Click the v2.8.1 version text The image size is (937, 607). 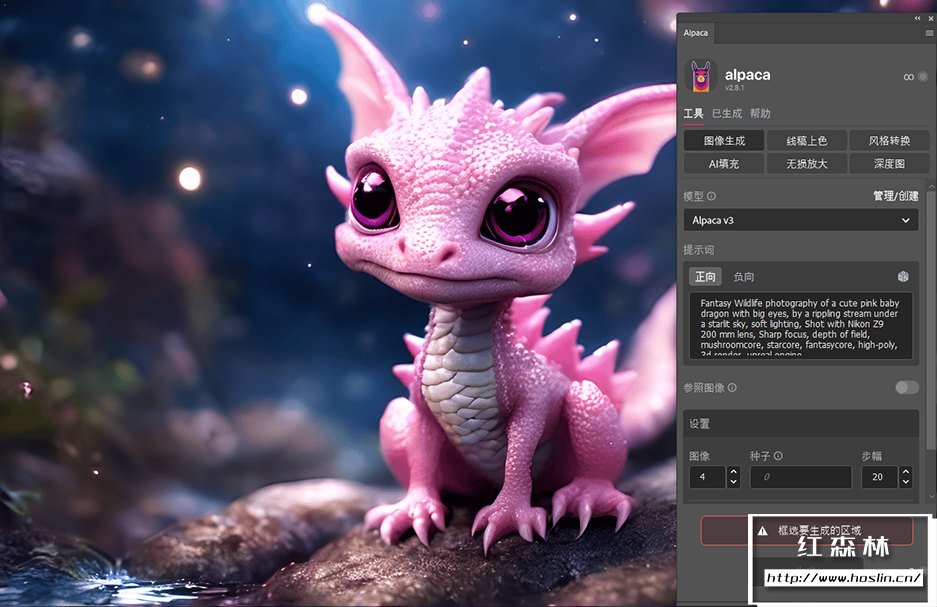pos(734,88)
